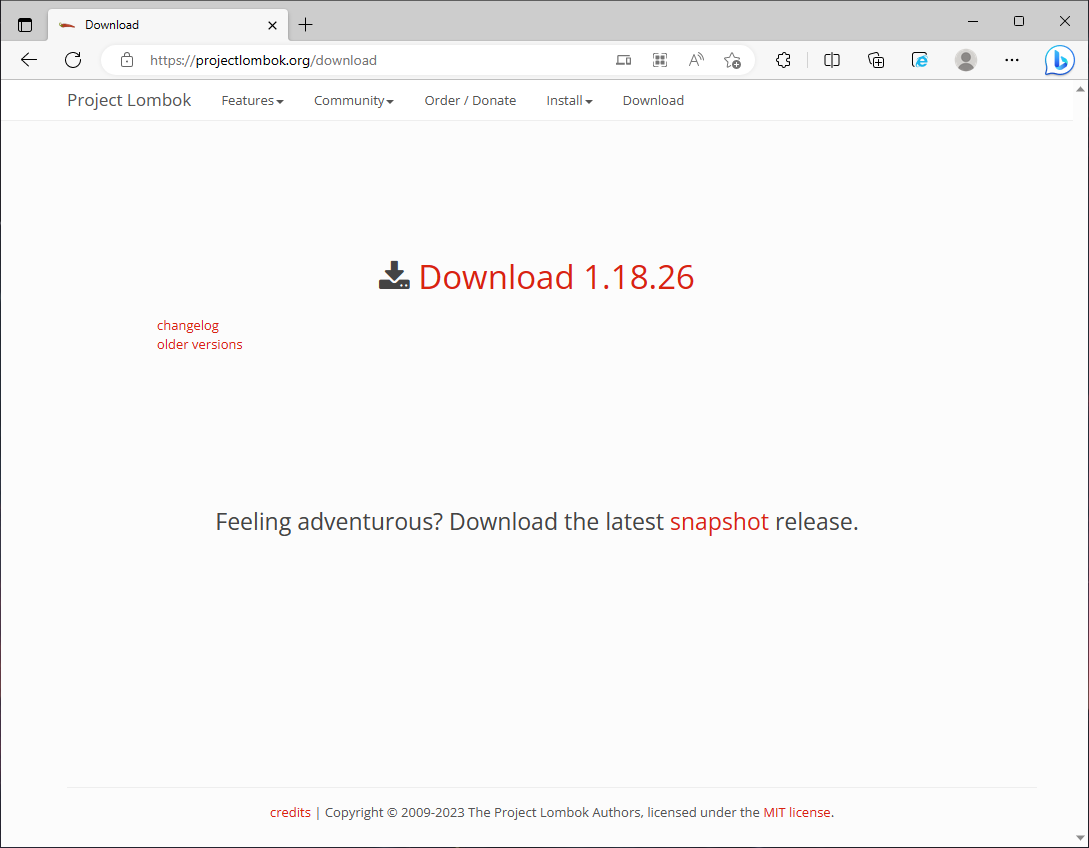Reload the page with refresh icon

[x=73, y=60]
